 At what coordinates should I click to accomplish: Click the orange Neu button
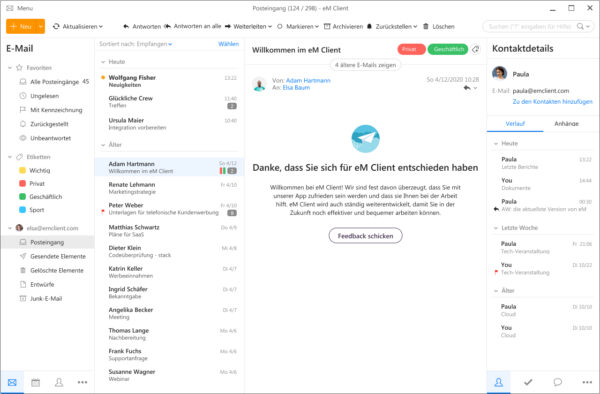[x=21, y=26]
